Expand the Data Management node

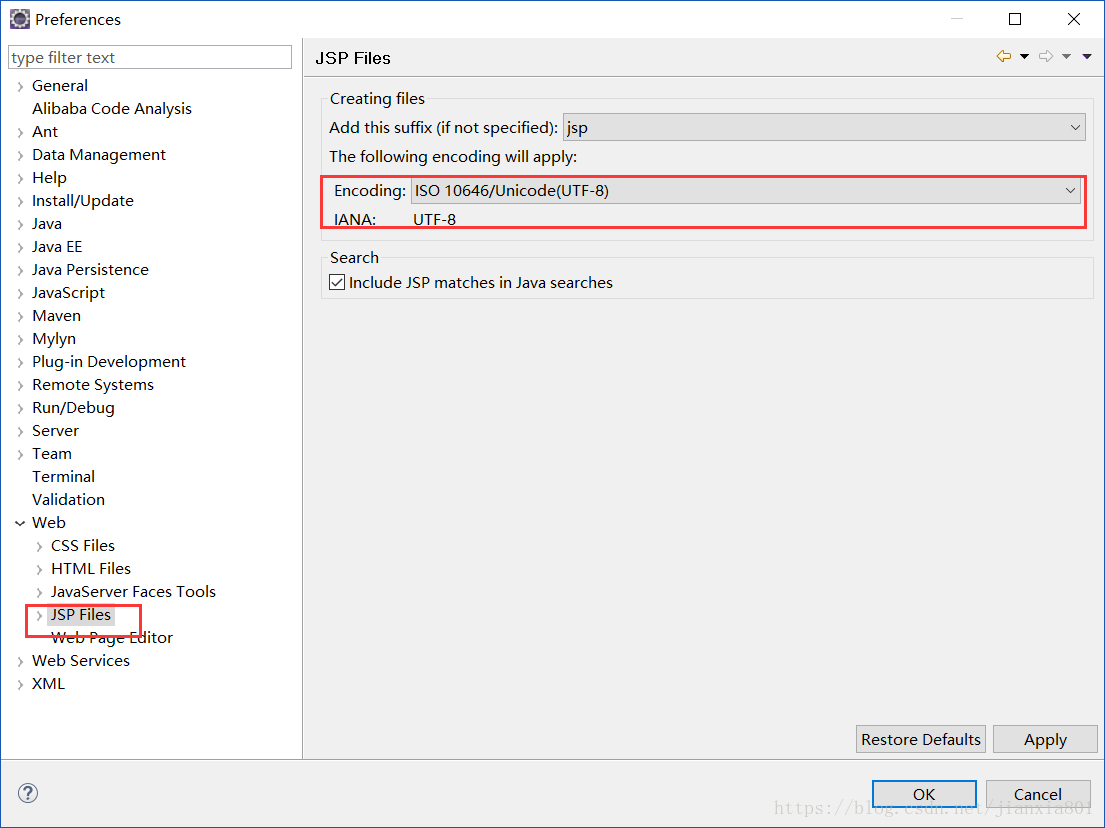click(x=20, y=156)
